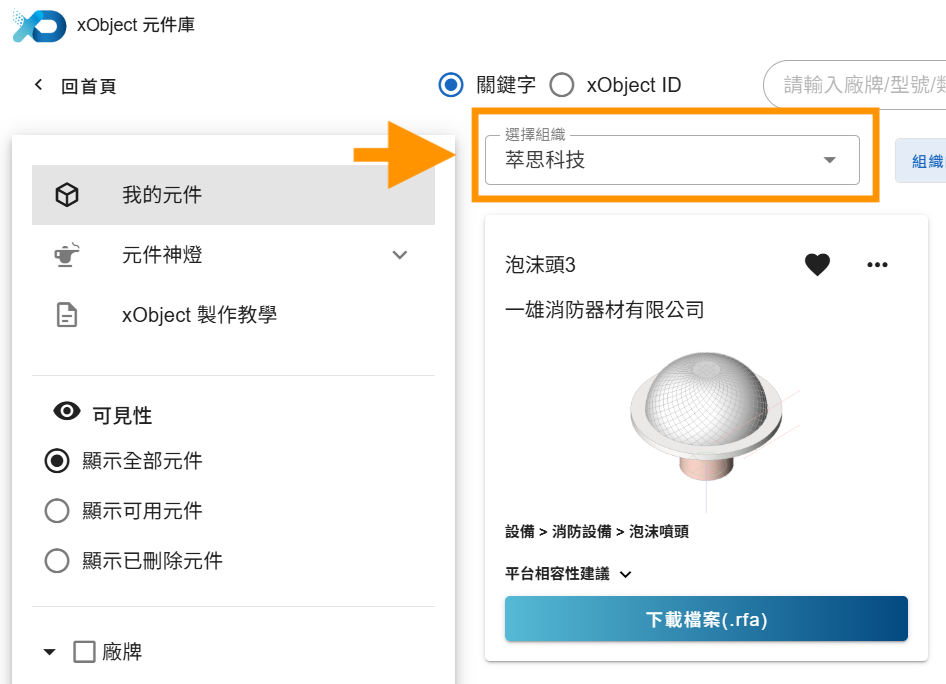Click the eye icon beside 可見性
Screen dimensions: 946x684
[67, 411]
